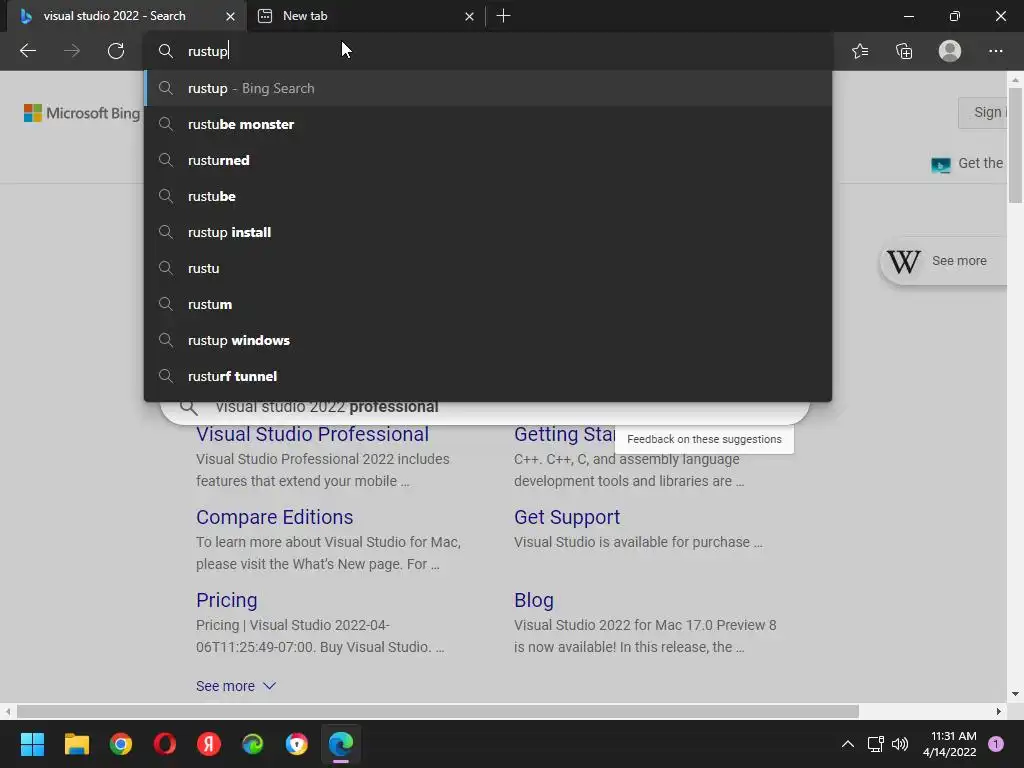Open the Favorites star-list icon
Viewport: 1024px width, 768px height.
click(x=860, y=51)
